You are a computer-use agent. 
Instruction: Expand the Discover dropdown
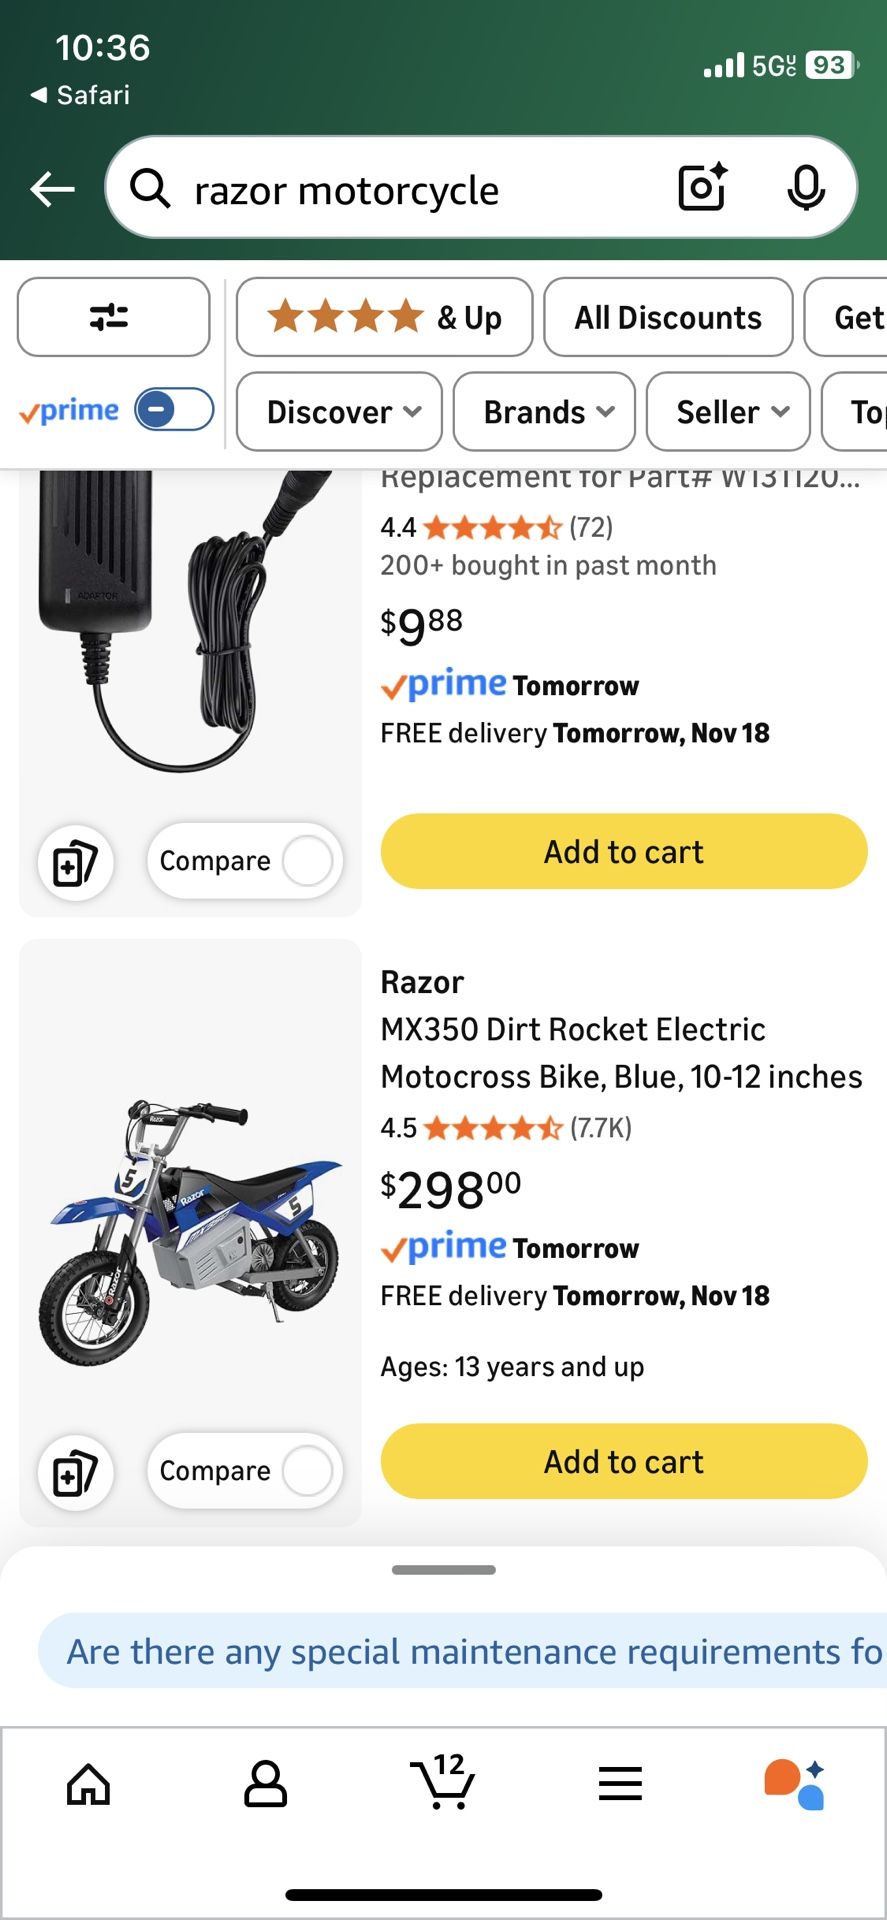pos(339,412)
